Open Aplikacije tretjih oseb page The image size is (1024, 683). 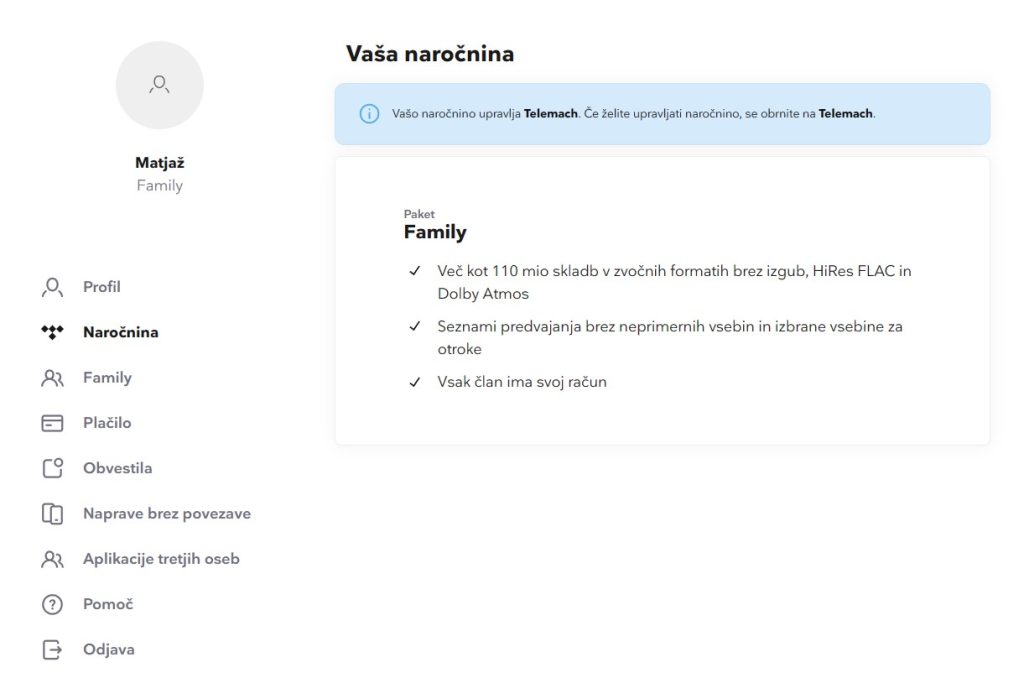pyautogui.click(x=161, y=559)
